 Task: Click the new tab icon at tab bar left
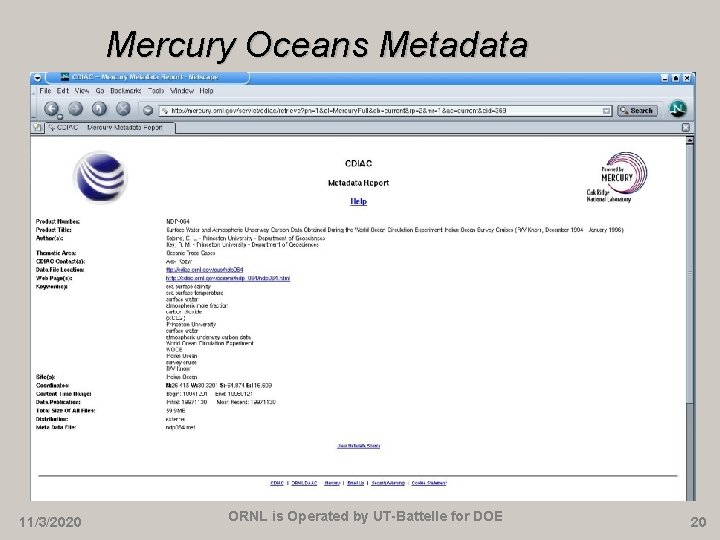[x=38, y=127]
